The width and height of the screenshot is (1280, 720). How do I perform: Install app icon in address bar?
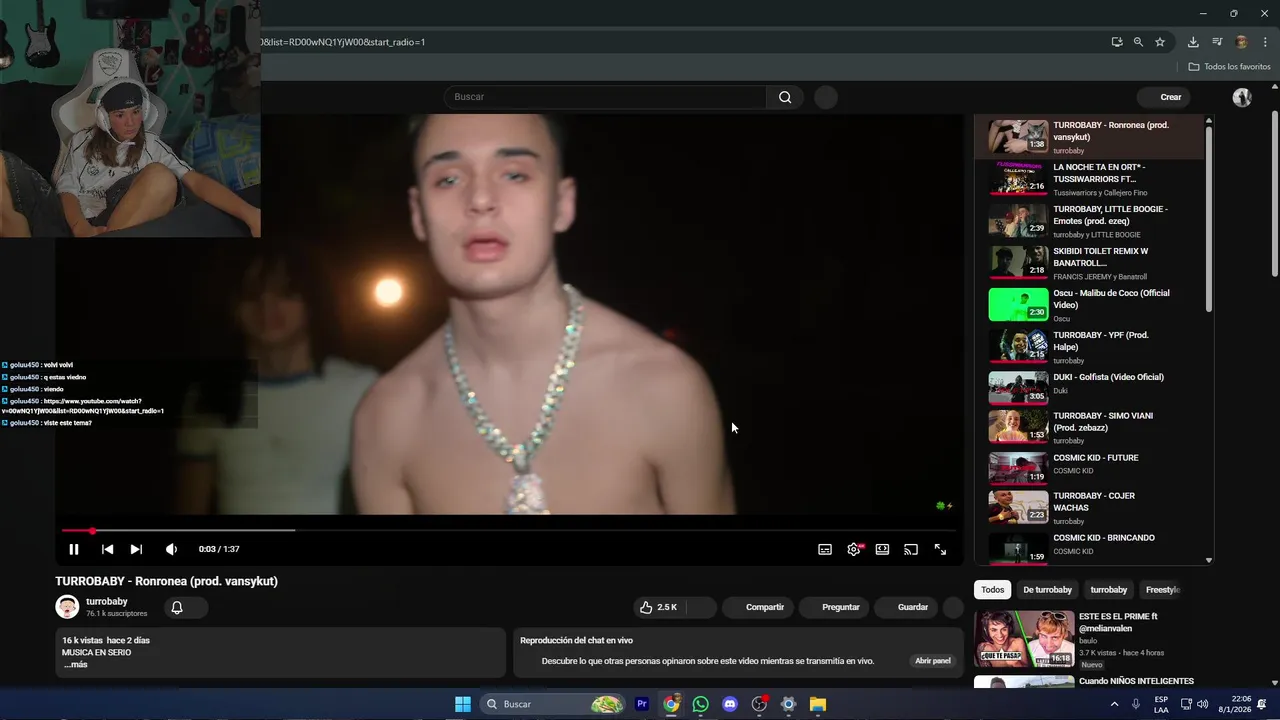point(1117,42)
